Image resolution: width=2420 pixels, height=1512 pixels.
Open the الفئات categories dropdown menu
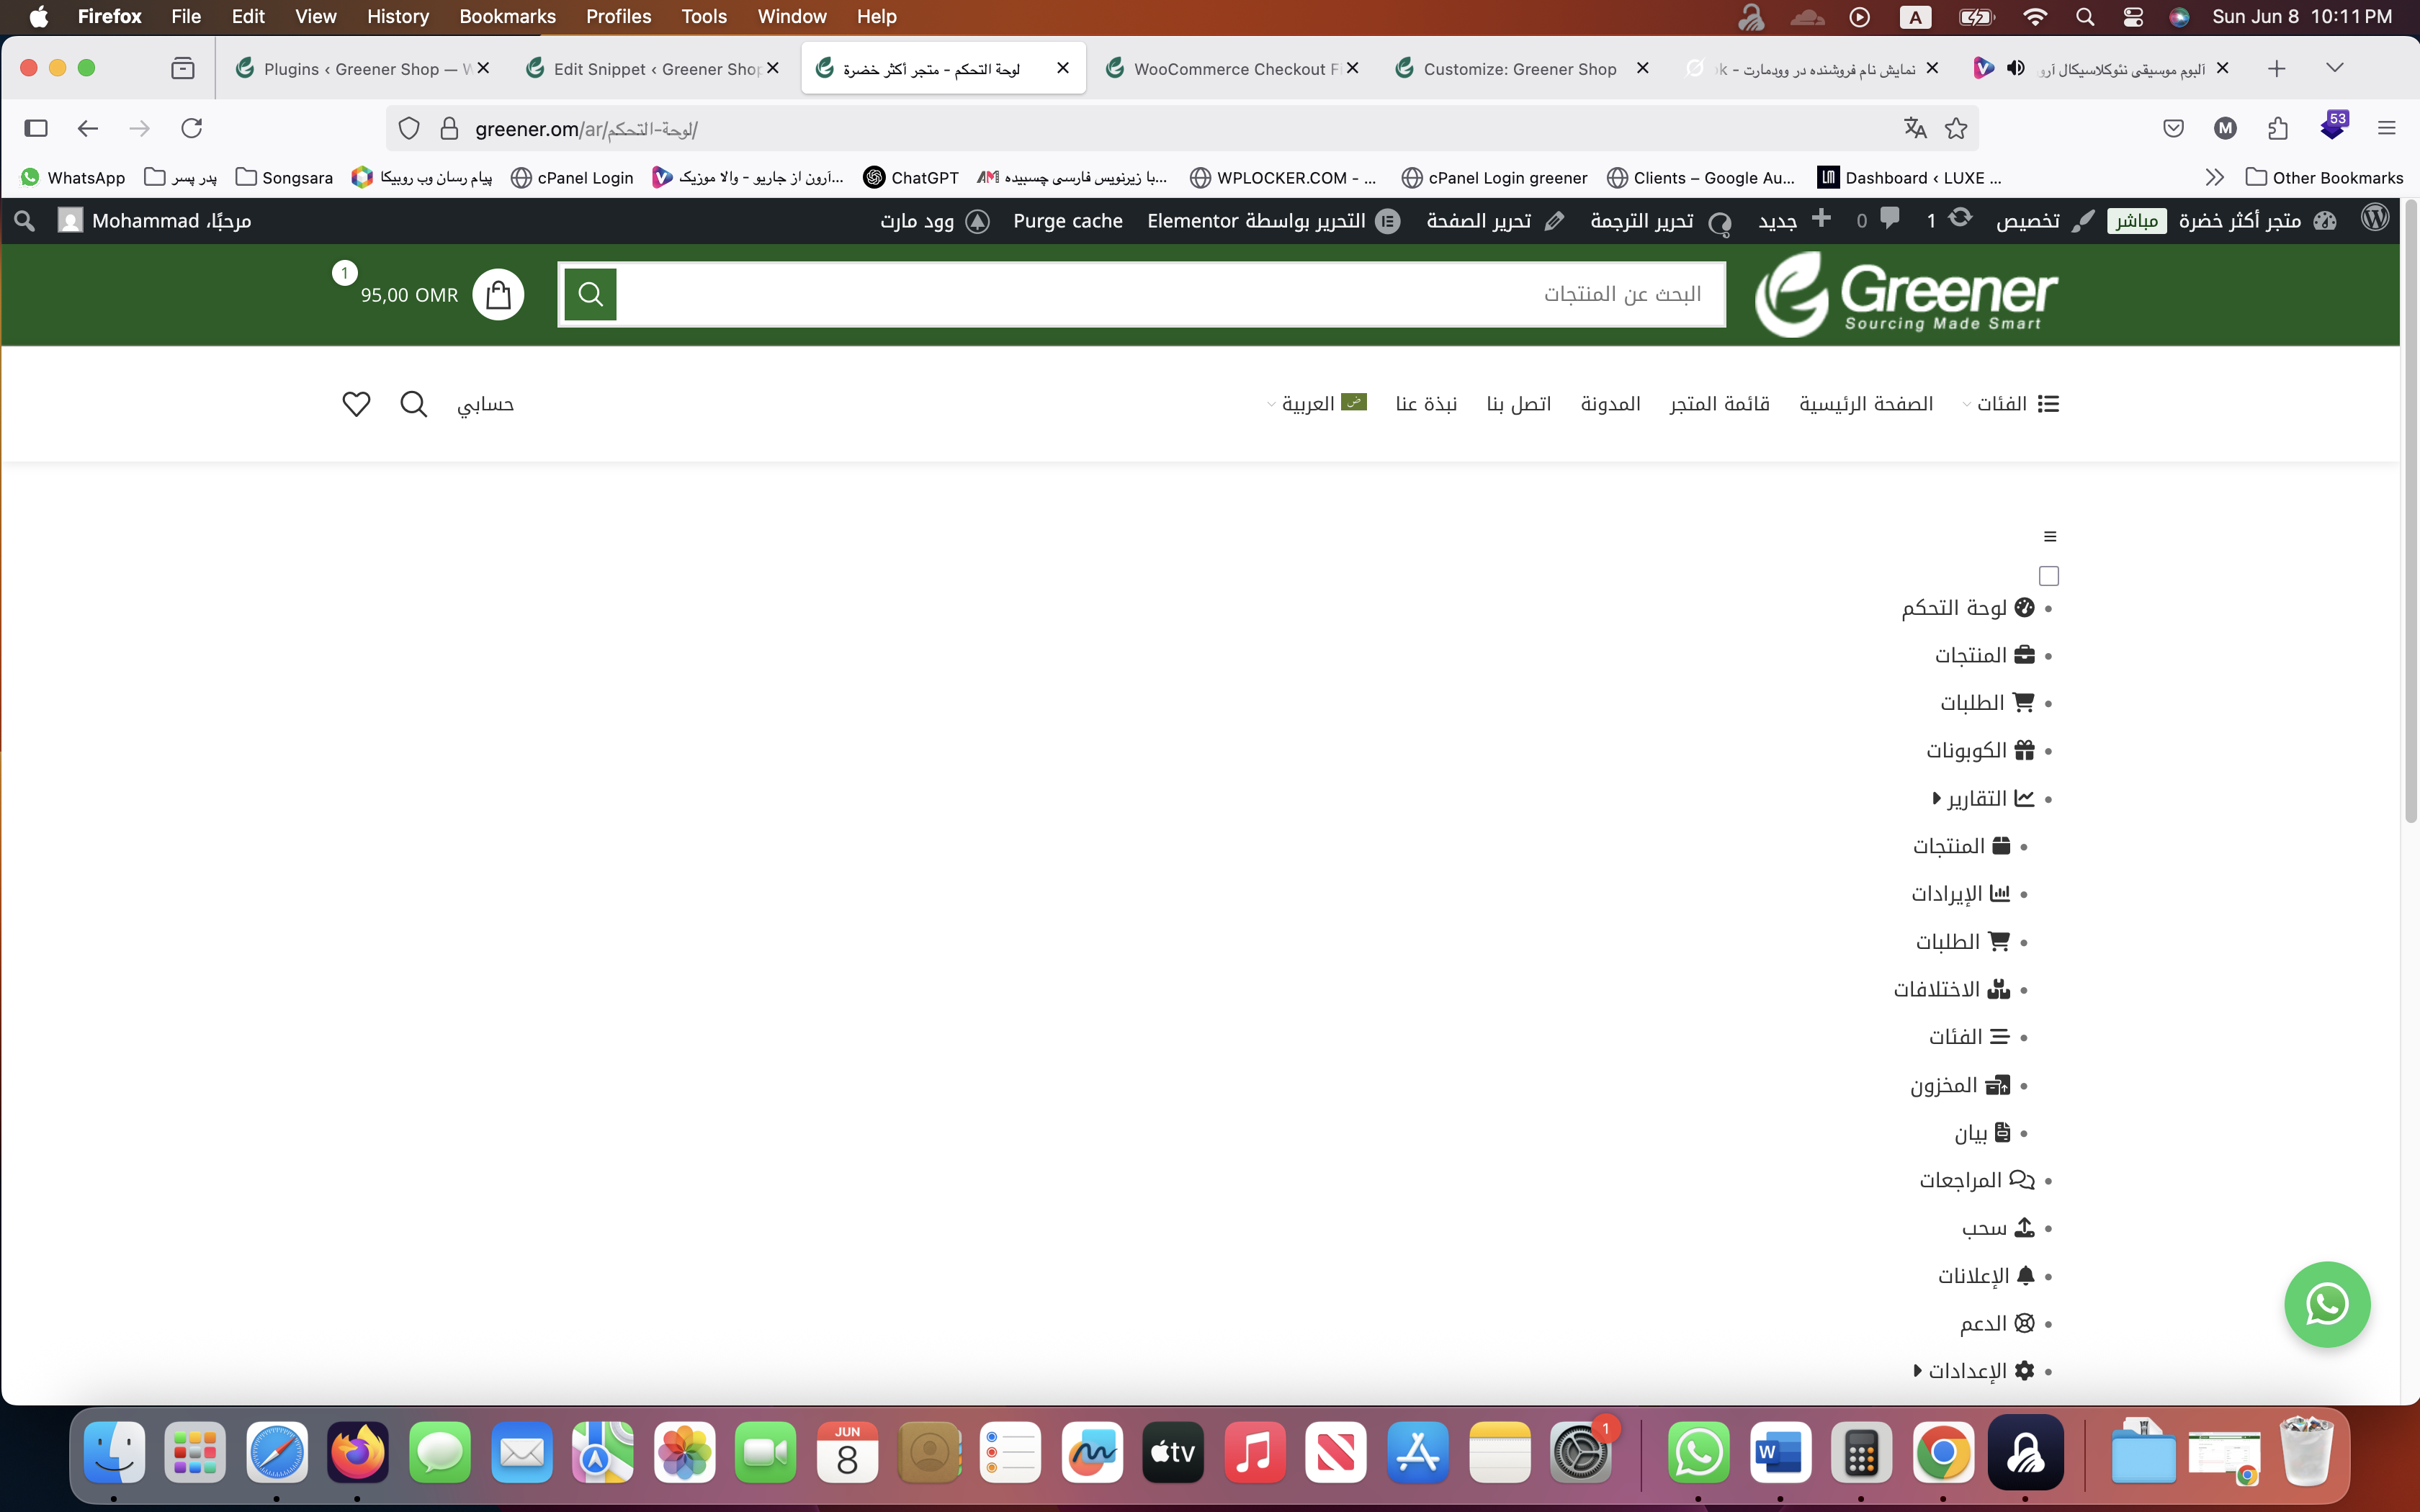(x=2010, y=403)
